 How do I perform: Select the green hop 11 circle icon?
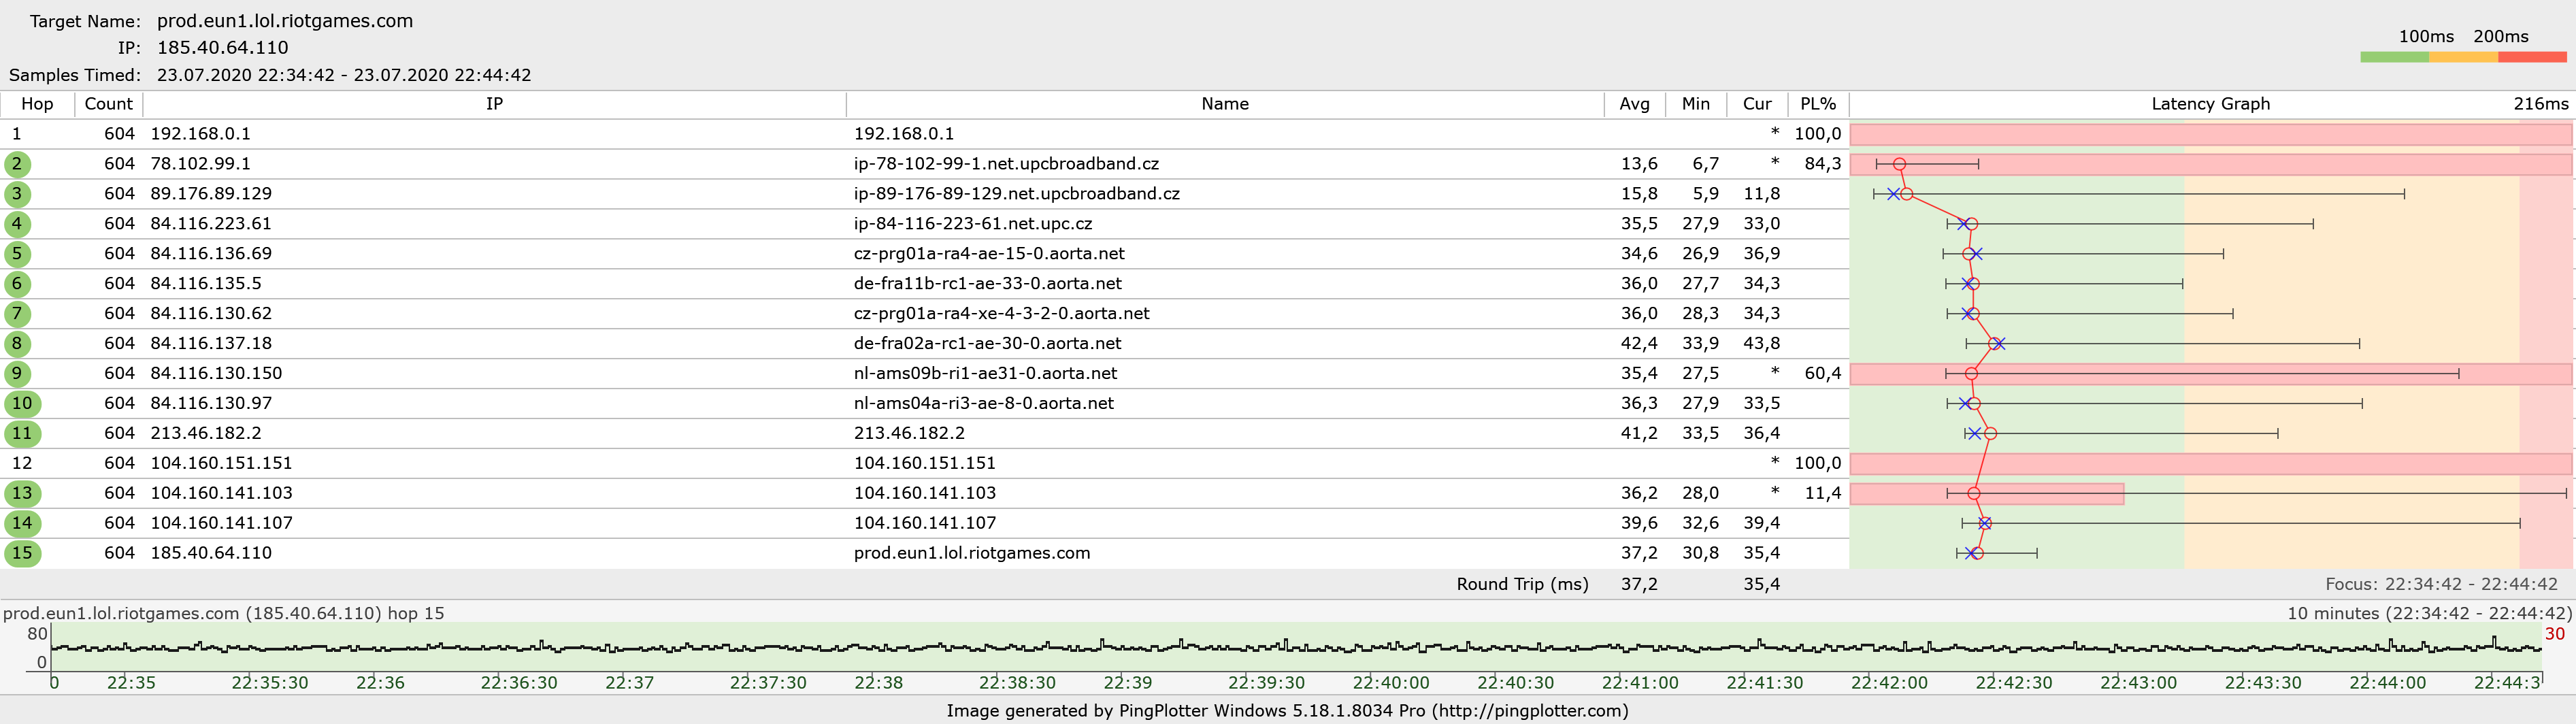[22, 433]
